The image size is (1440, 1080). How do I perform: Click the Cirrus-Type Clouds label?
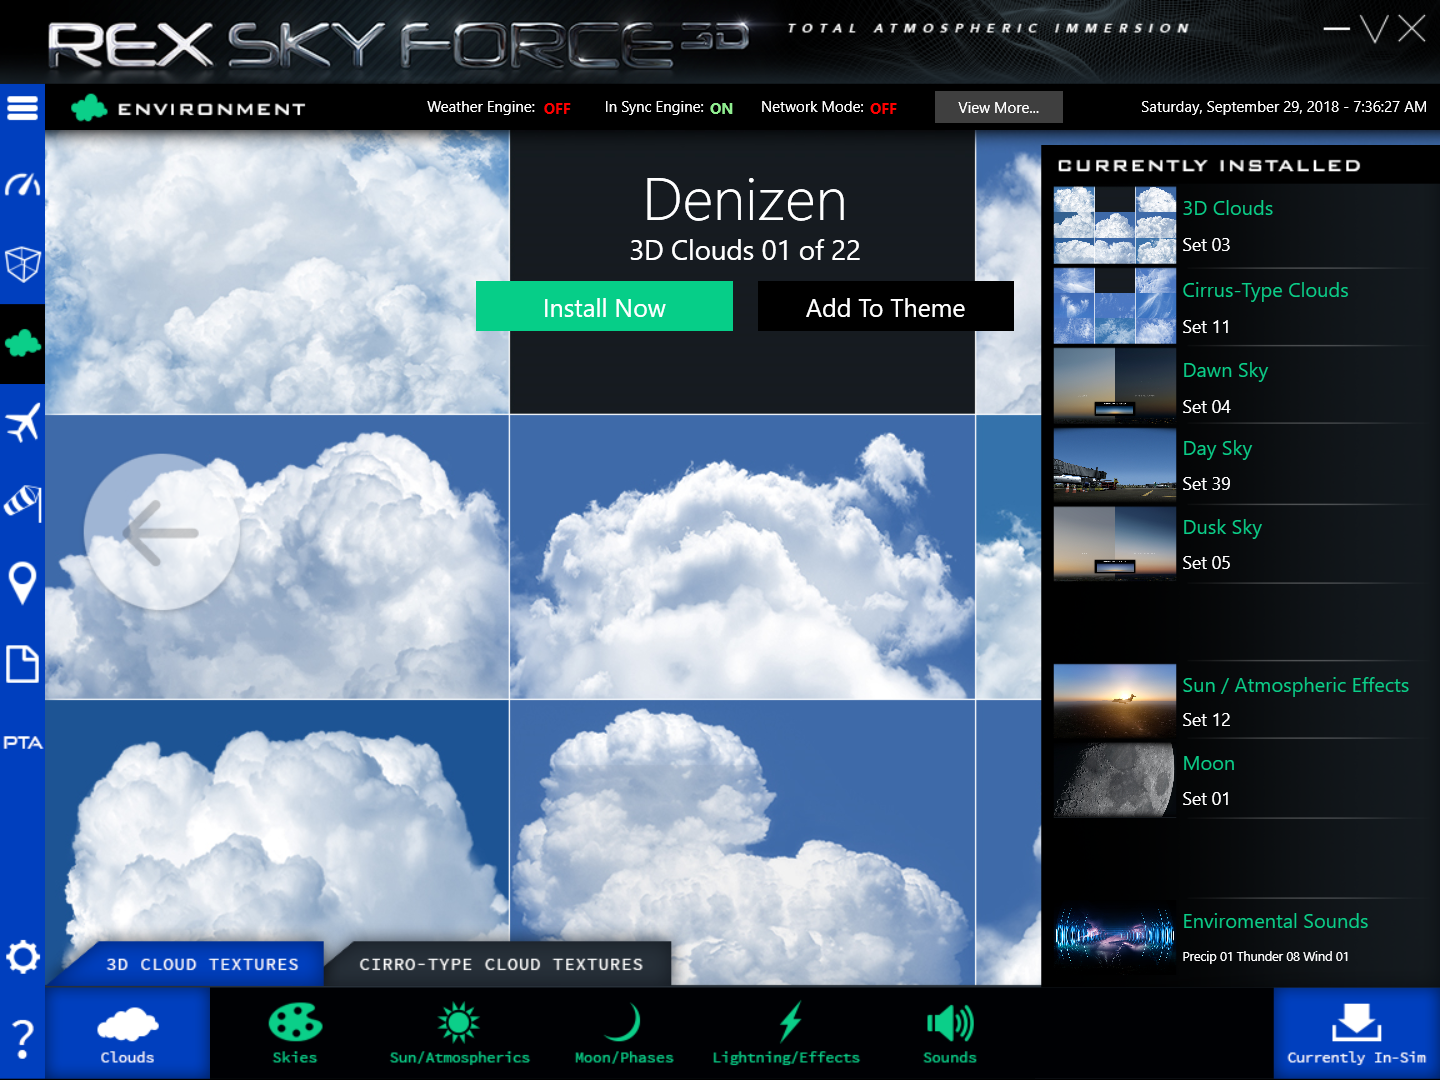(1265, 291)
